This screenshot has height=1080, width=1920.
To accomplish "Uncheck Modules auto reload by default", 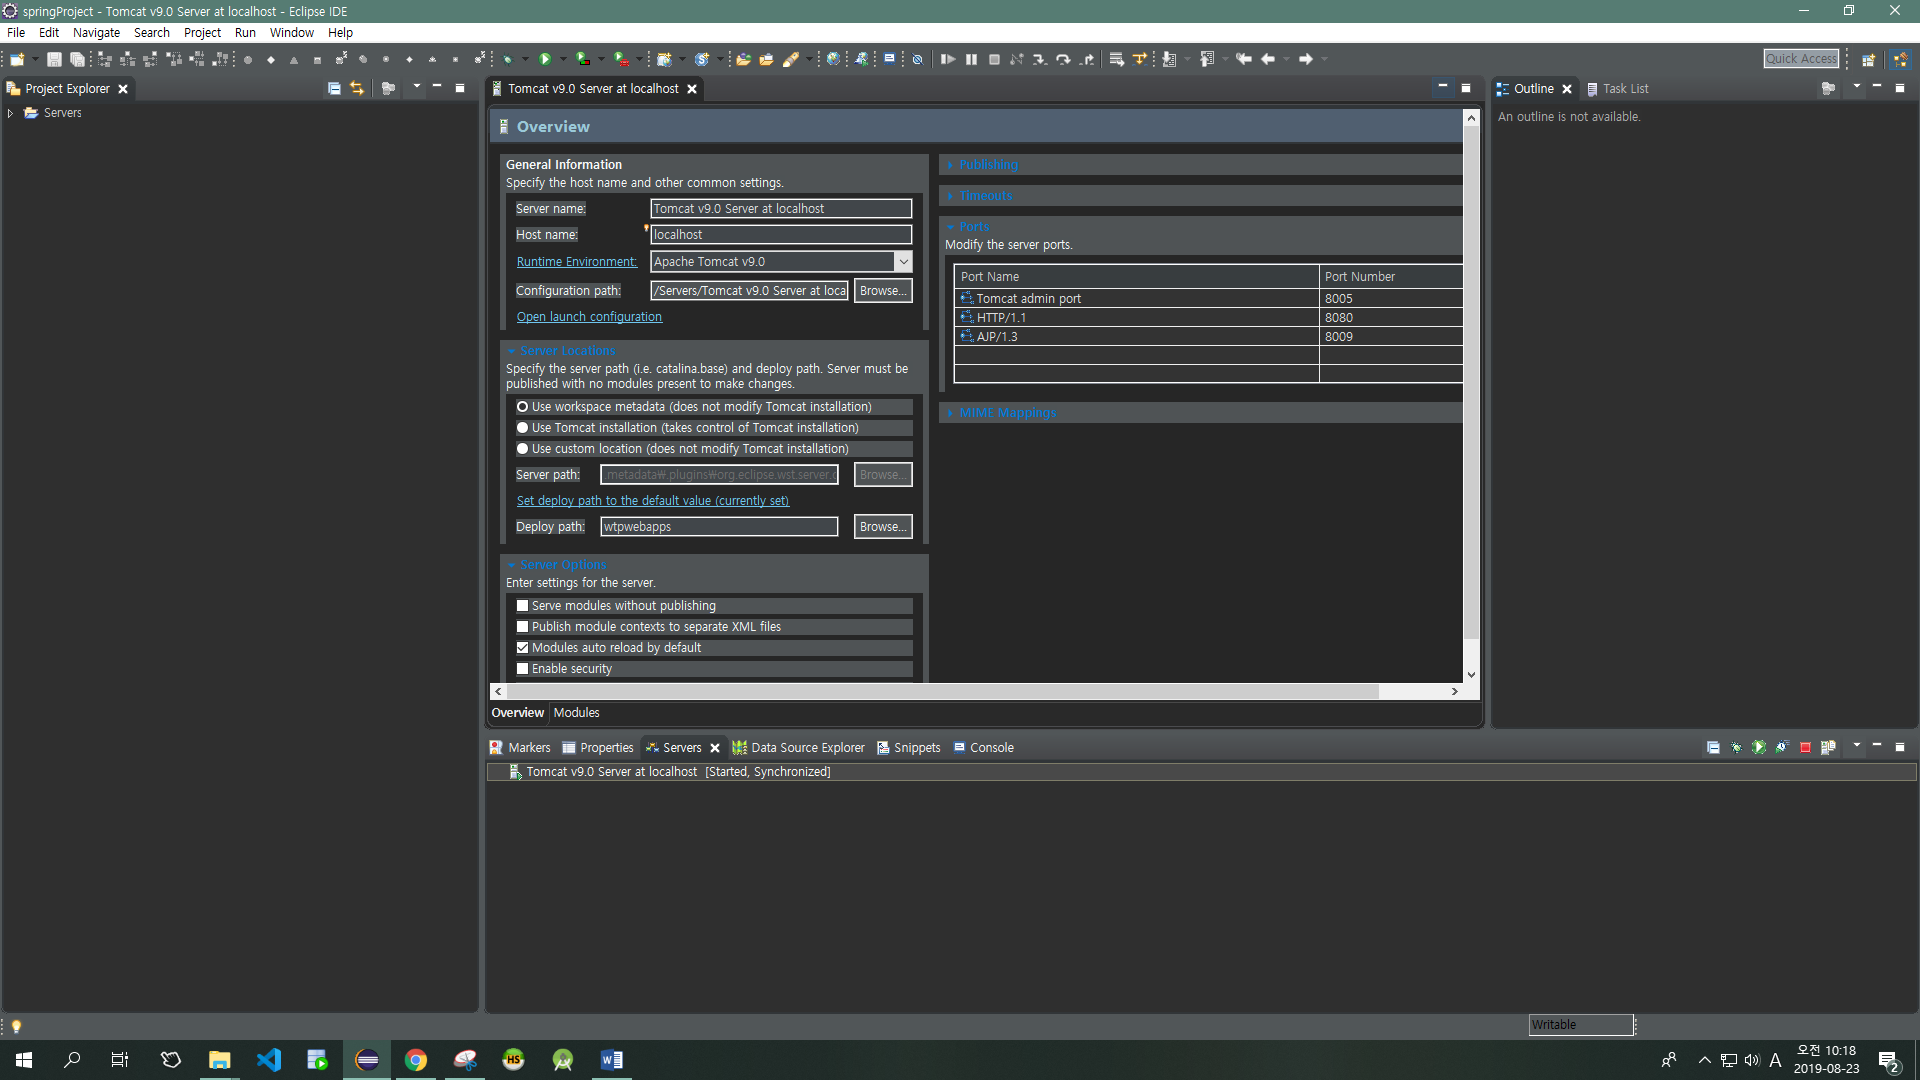I will (522, 648).
